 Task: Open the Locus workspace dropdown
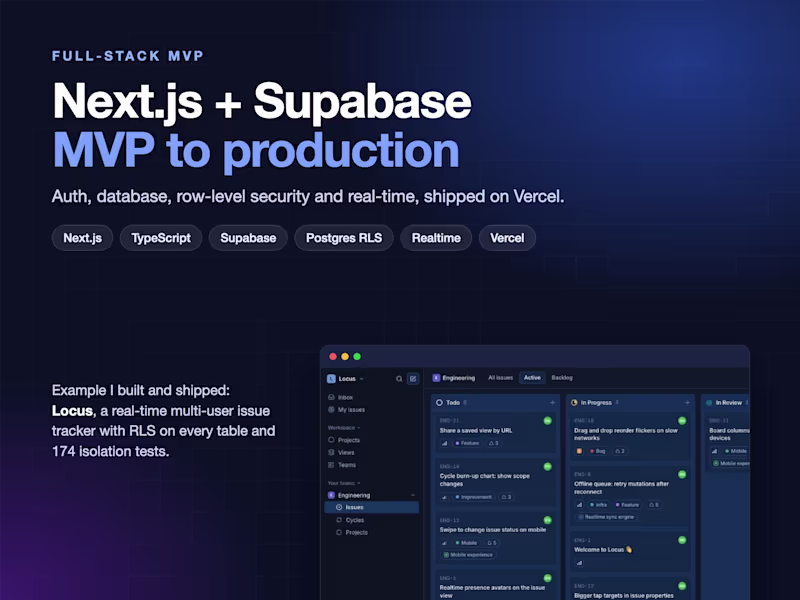tap(361, 379)
